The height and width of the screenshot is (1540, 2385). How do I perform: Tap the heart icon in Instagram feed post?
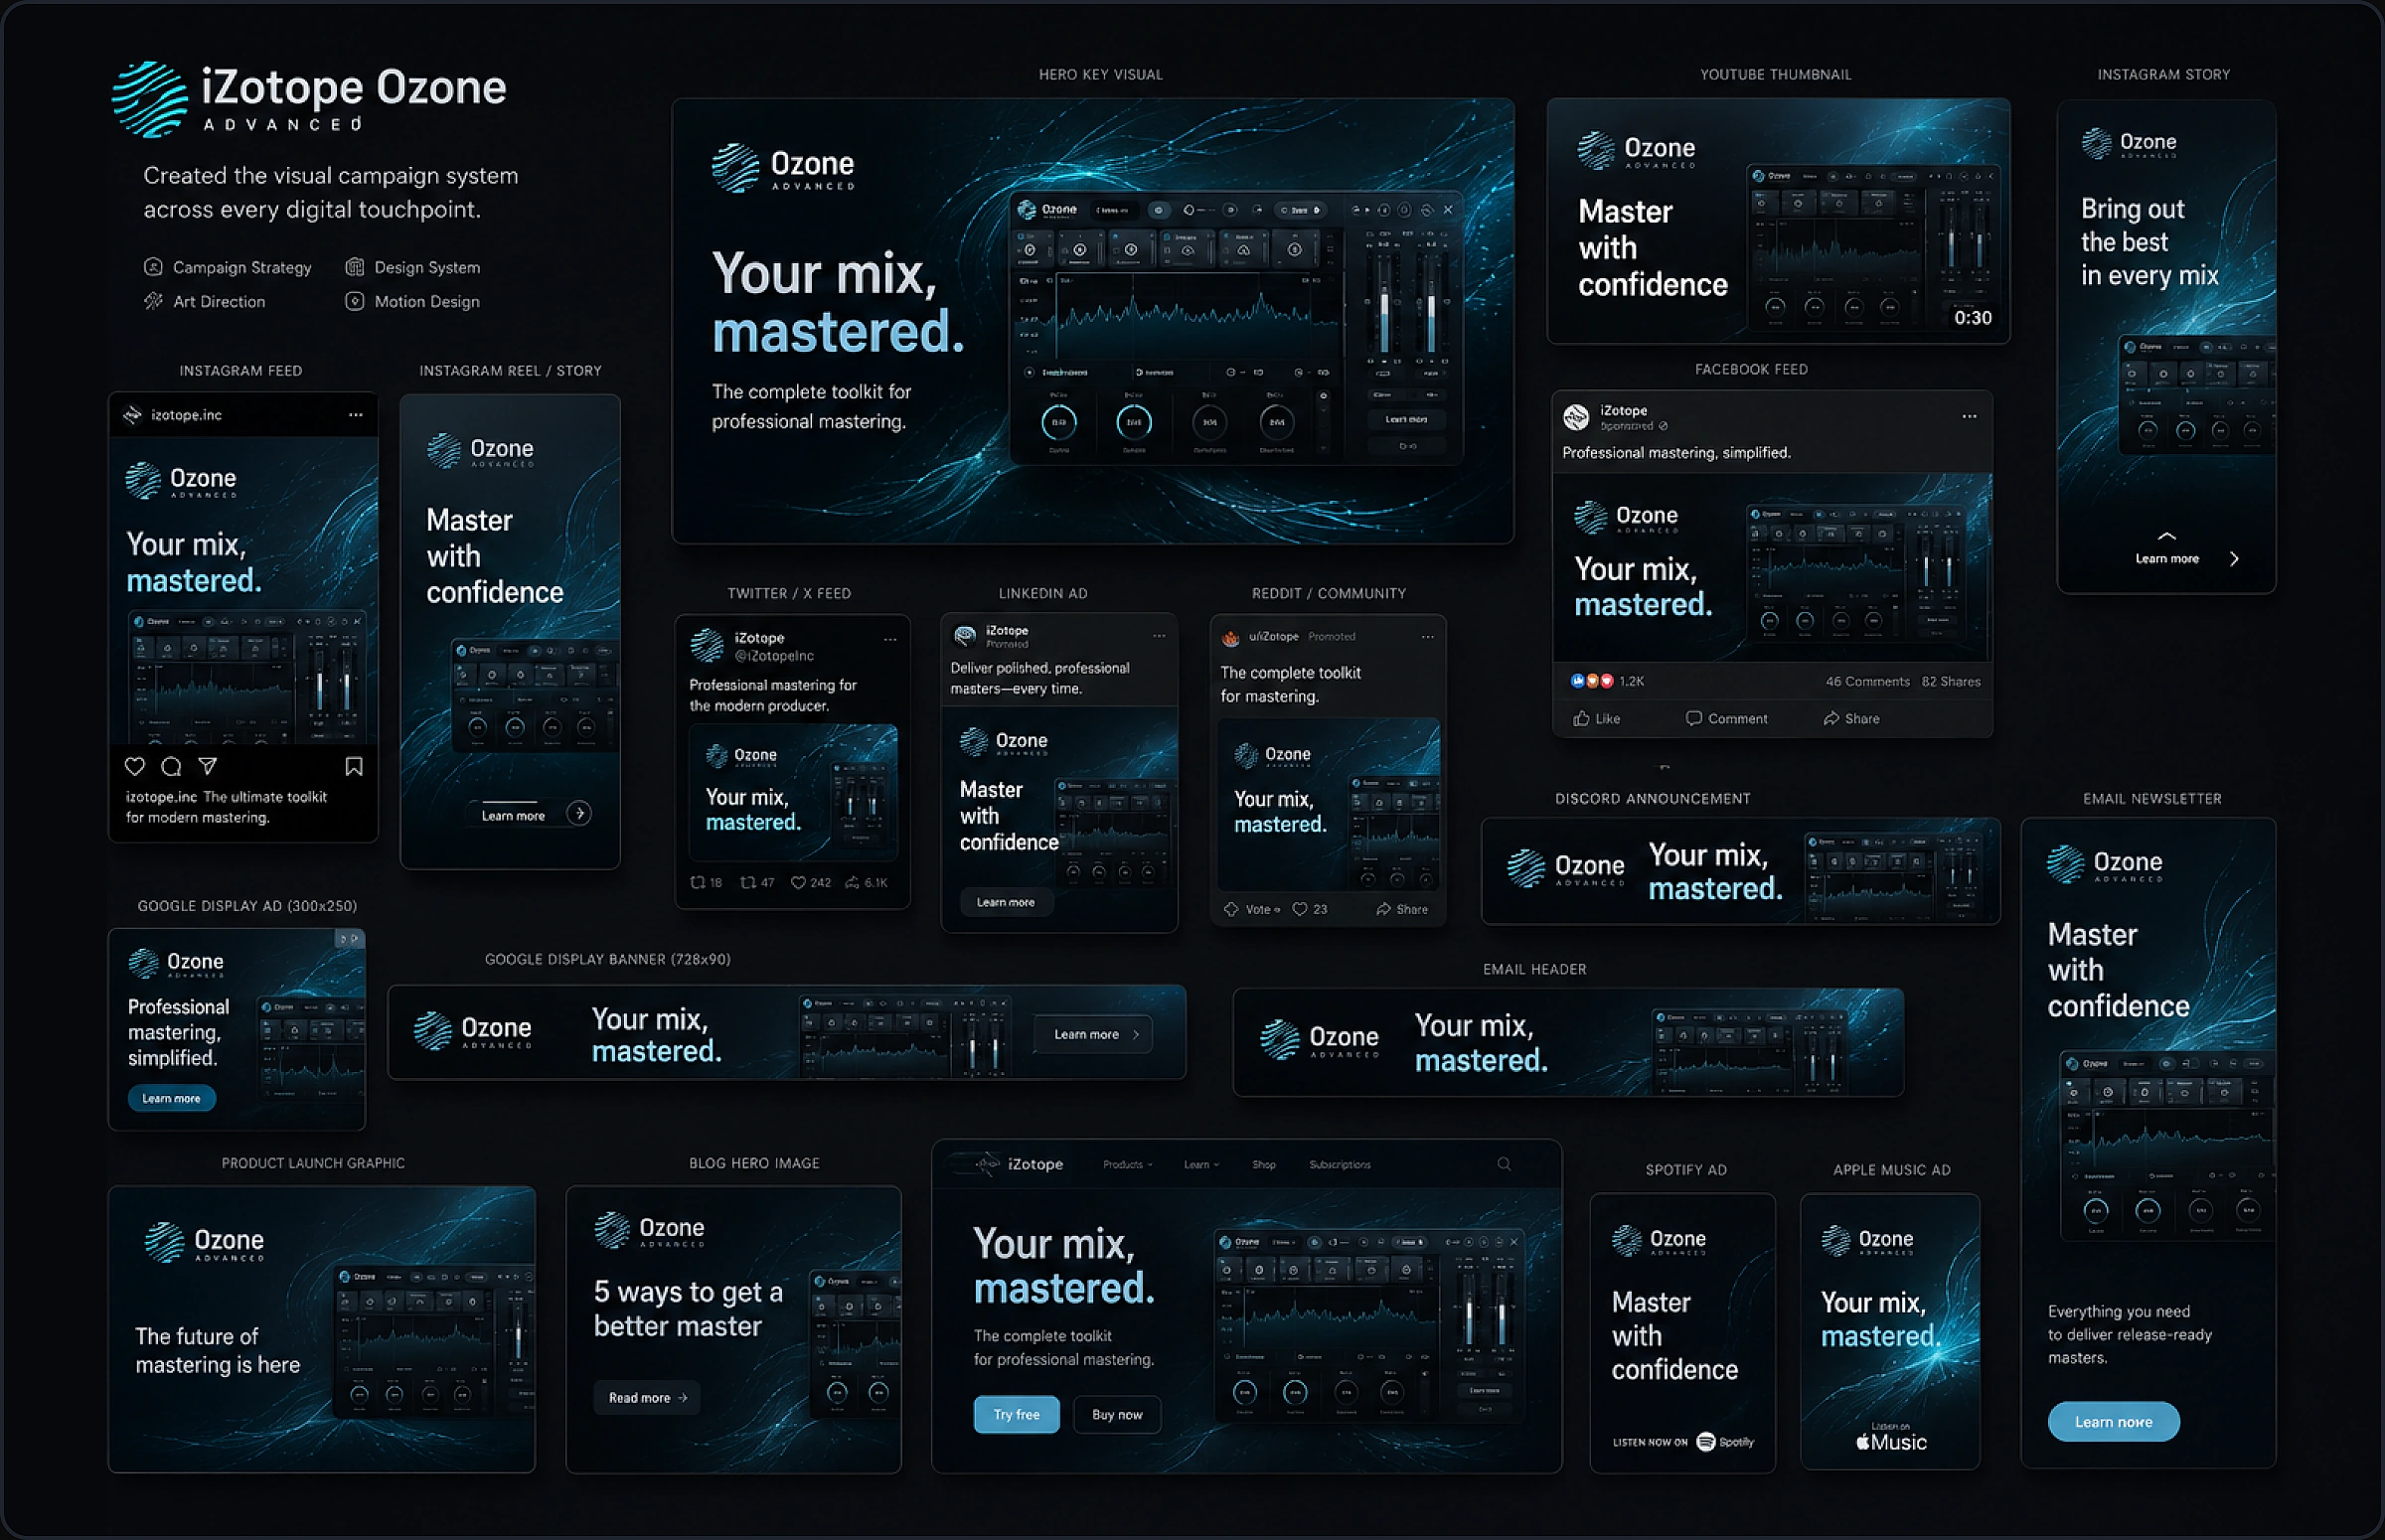click(x=135, y=767)
